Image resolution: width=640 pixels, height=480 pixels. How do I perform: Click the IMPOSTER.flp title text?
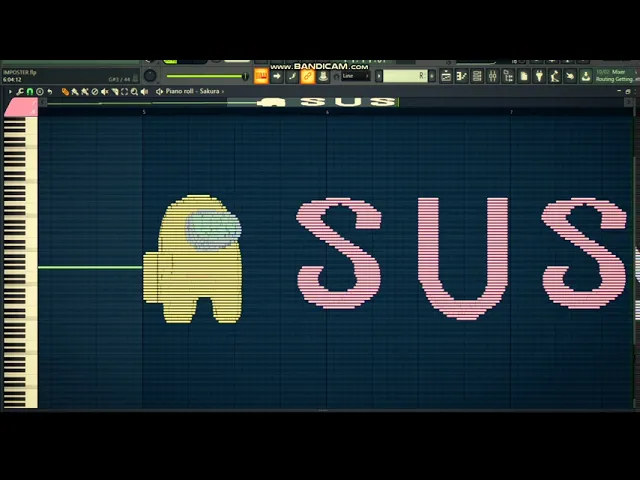pyautogui.click(x=20, y=72)
